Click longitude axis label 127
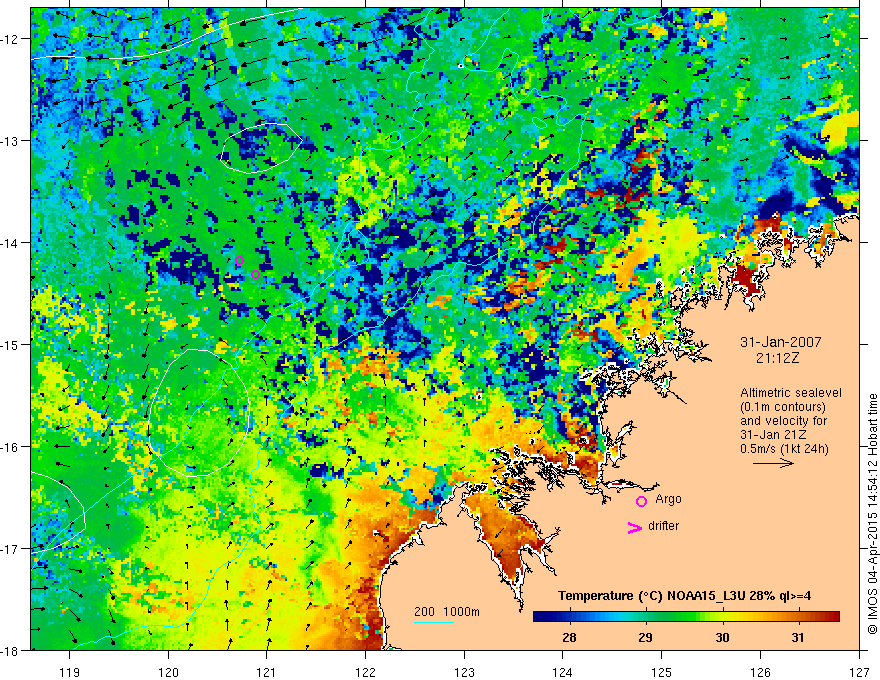880x680 pixels. 859,672
